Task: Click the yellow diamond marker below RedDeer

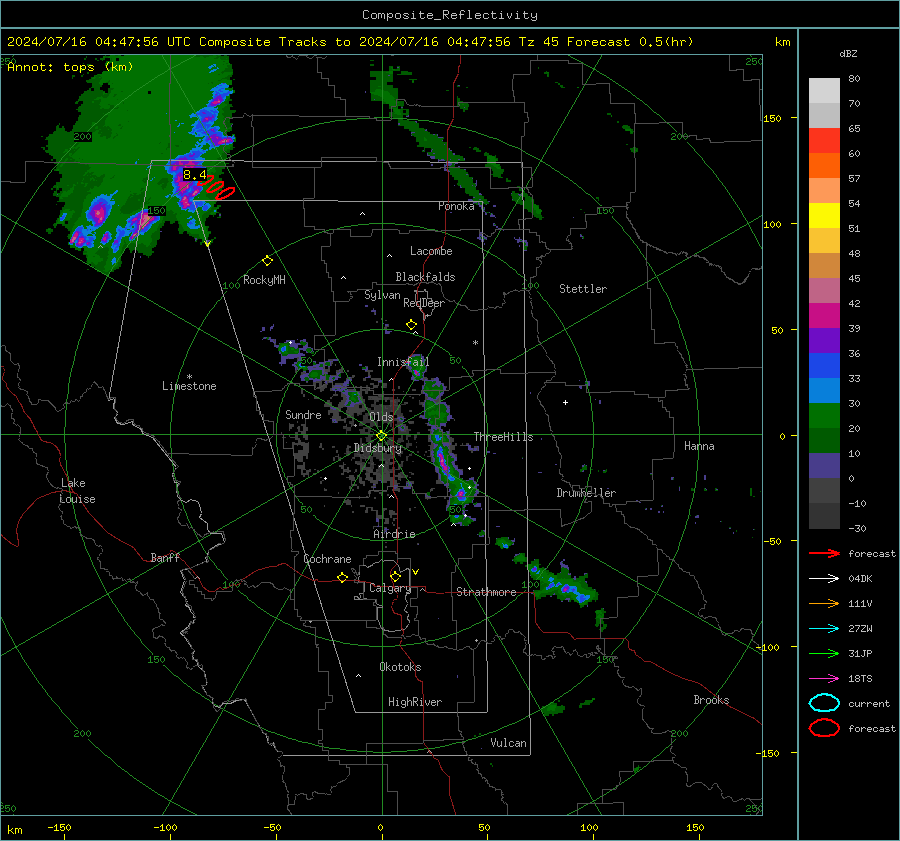Action: [x=411, y=325]
